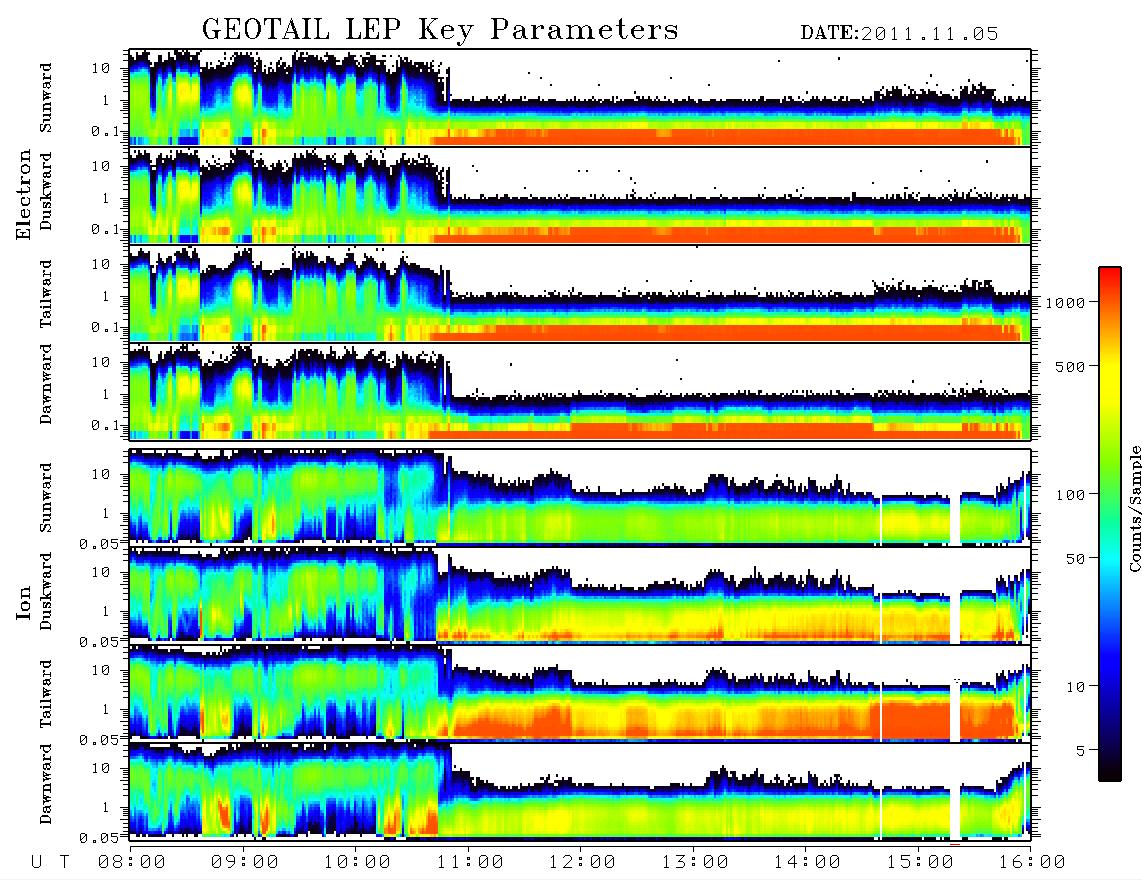Click the 13:00 time axis label
Screen dimensions: 1142x880
pyautogui.click(x=695, y=862)
